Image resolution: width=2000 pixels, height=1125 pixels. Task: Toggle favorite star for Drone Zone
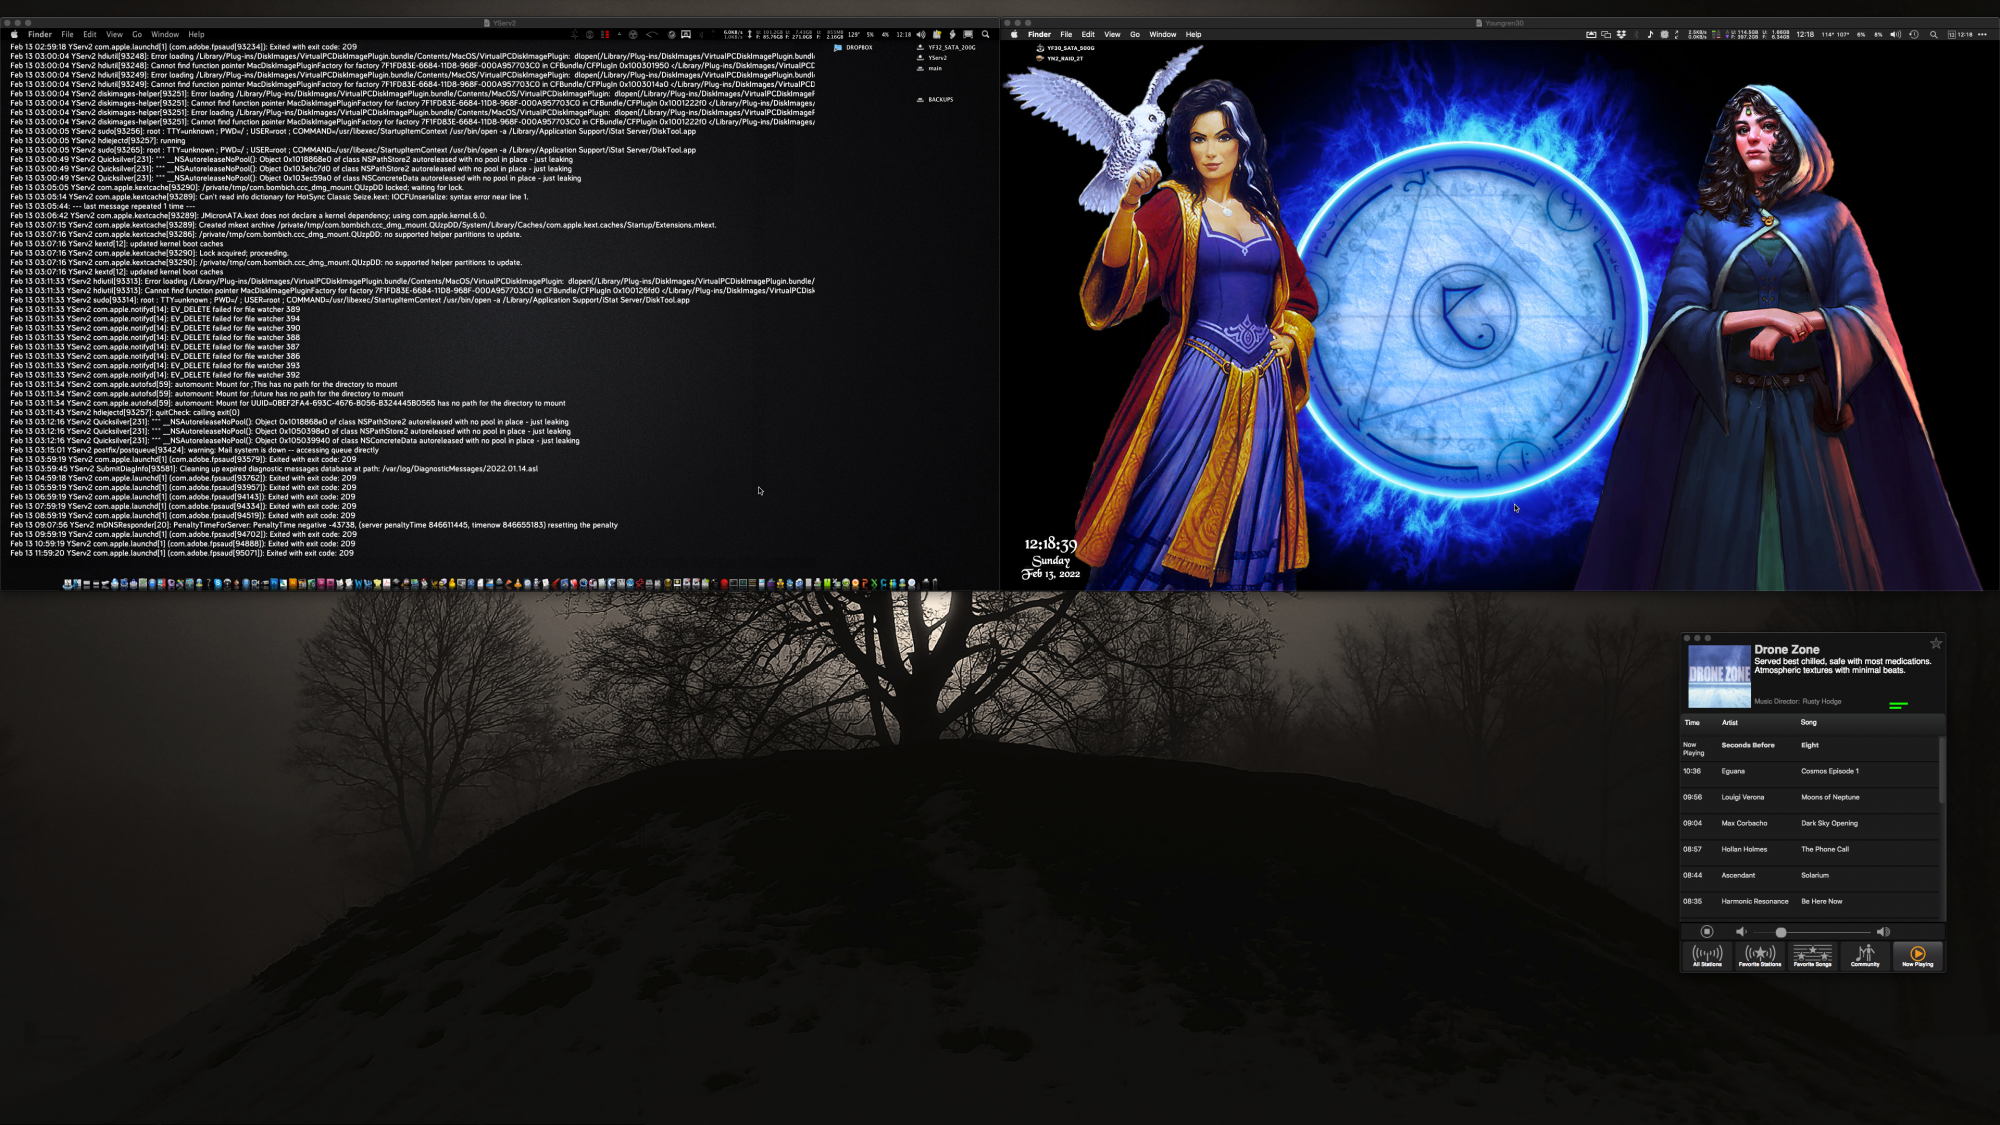click(1936, 643)
